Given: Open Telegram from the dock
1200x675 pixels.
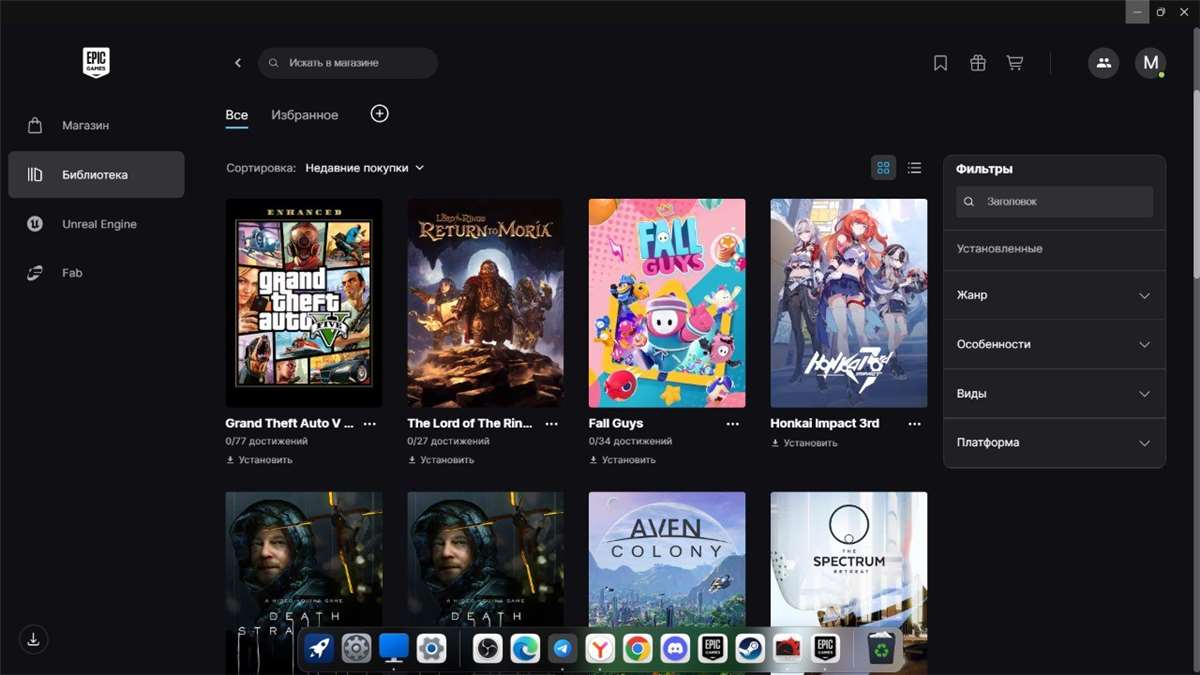Looking at the screenshot, I should pyautogui.click(x=563, y=649).
